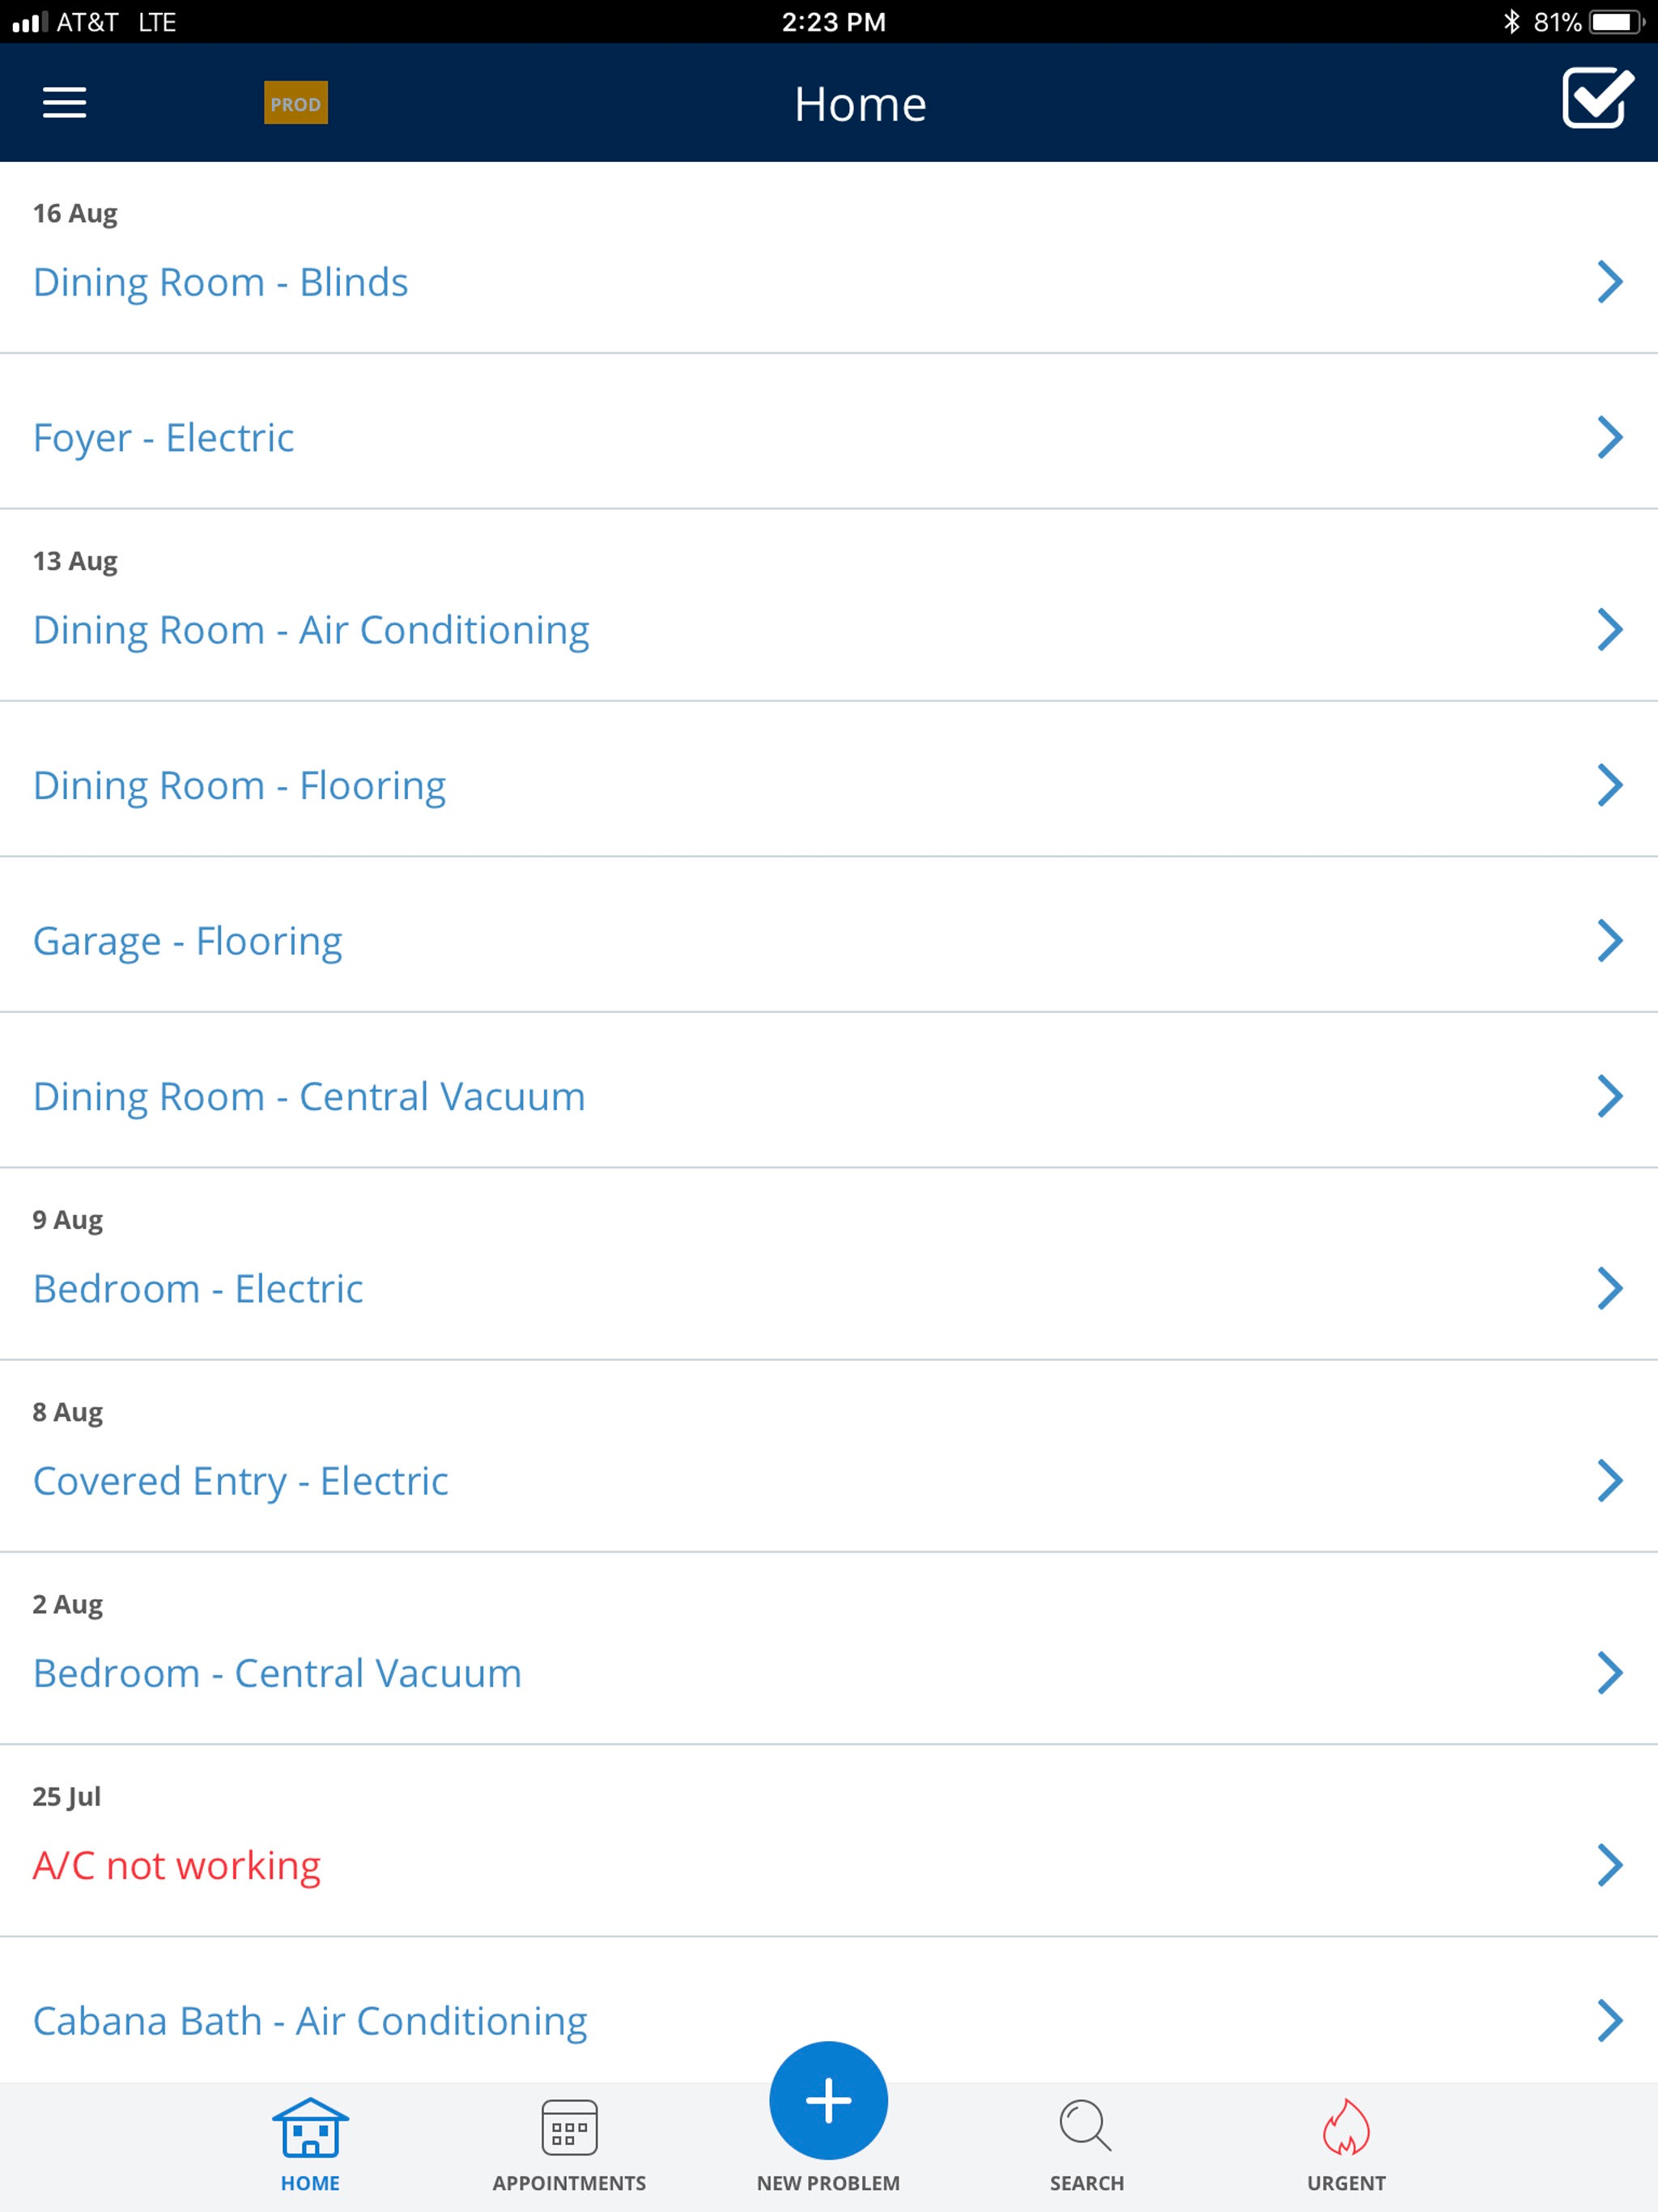
Task: Open the Appointments calendar icon
Action: coord(569,2127)
